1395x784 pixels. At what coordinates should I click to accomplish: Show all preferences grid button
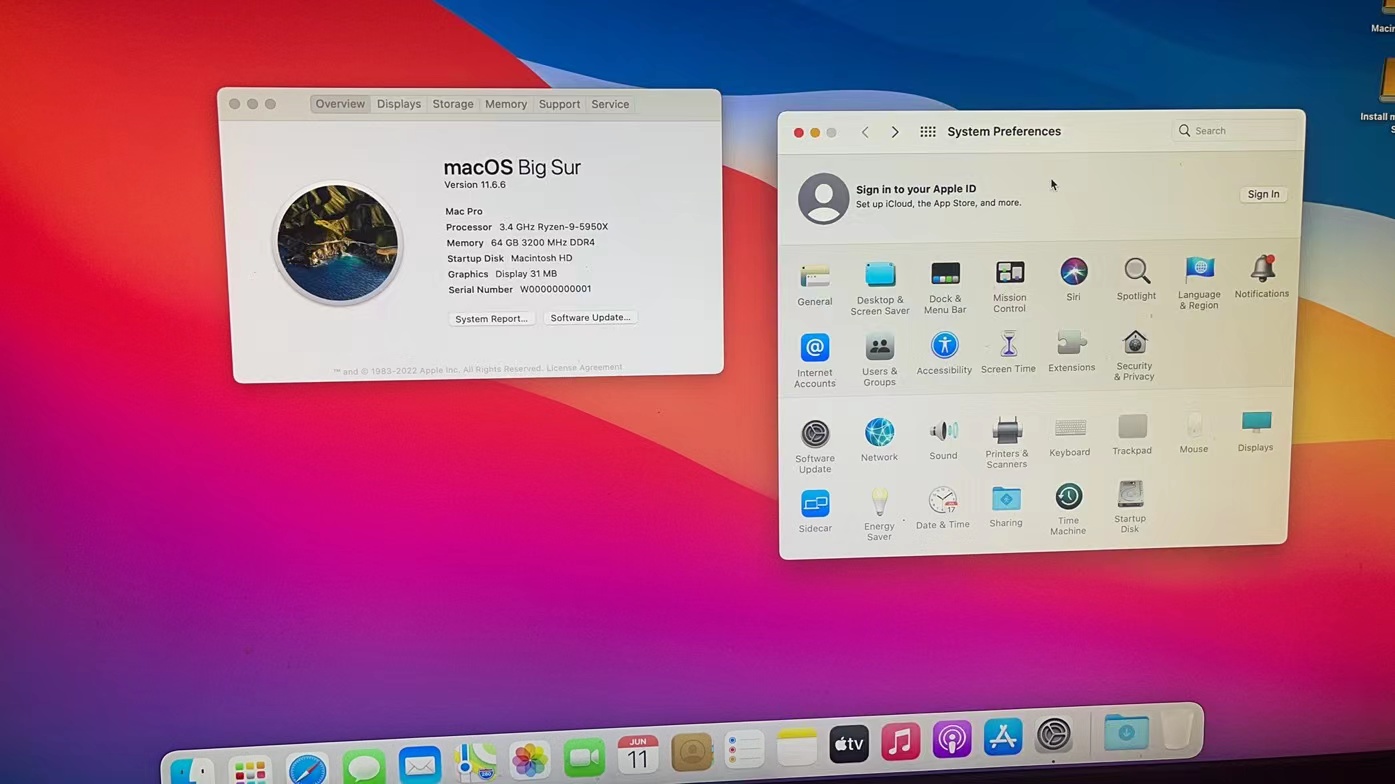coord(928,132)
